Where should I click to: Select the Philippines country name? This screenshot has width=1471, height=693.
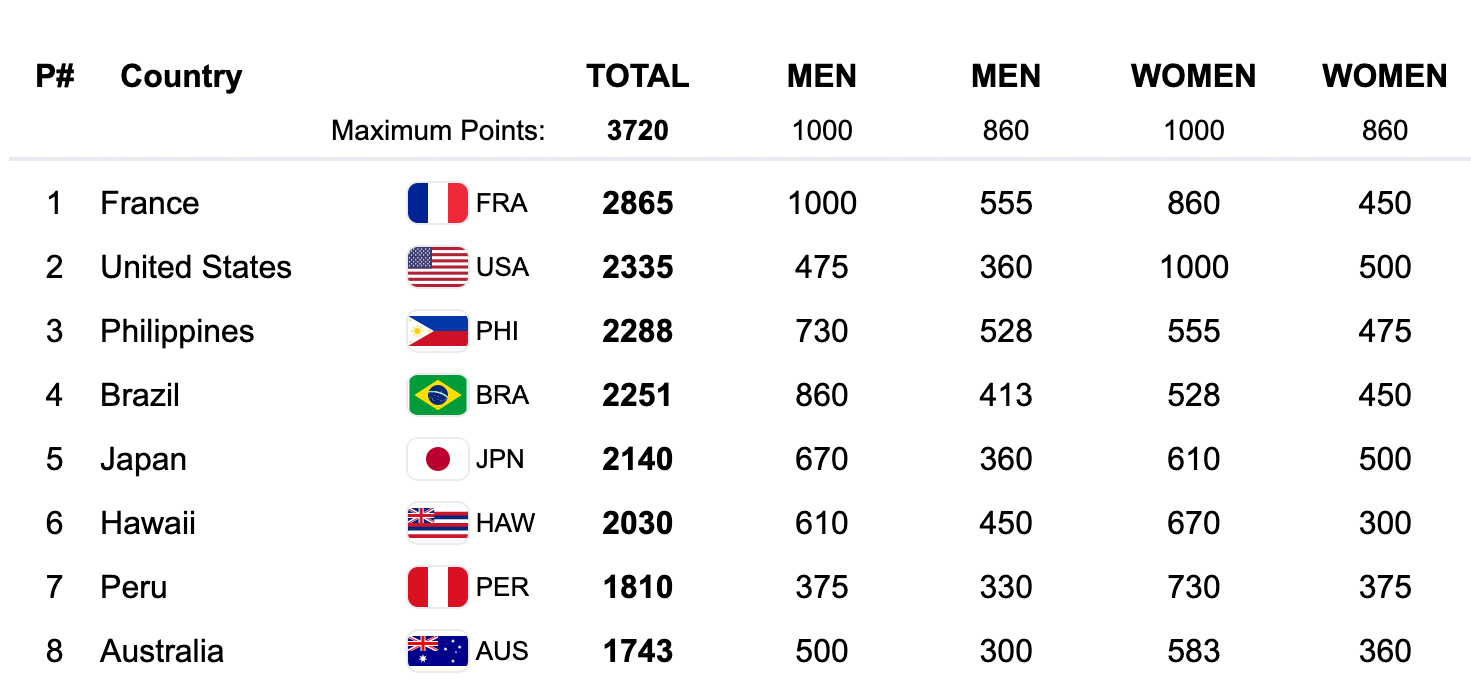pos(177,332)
